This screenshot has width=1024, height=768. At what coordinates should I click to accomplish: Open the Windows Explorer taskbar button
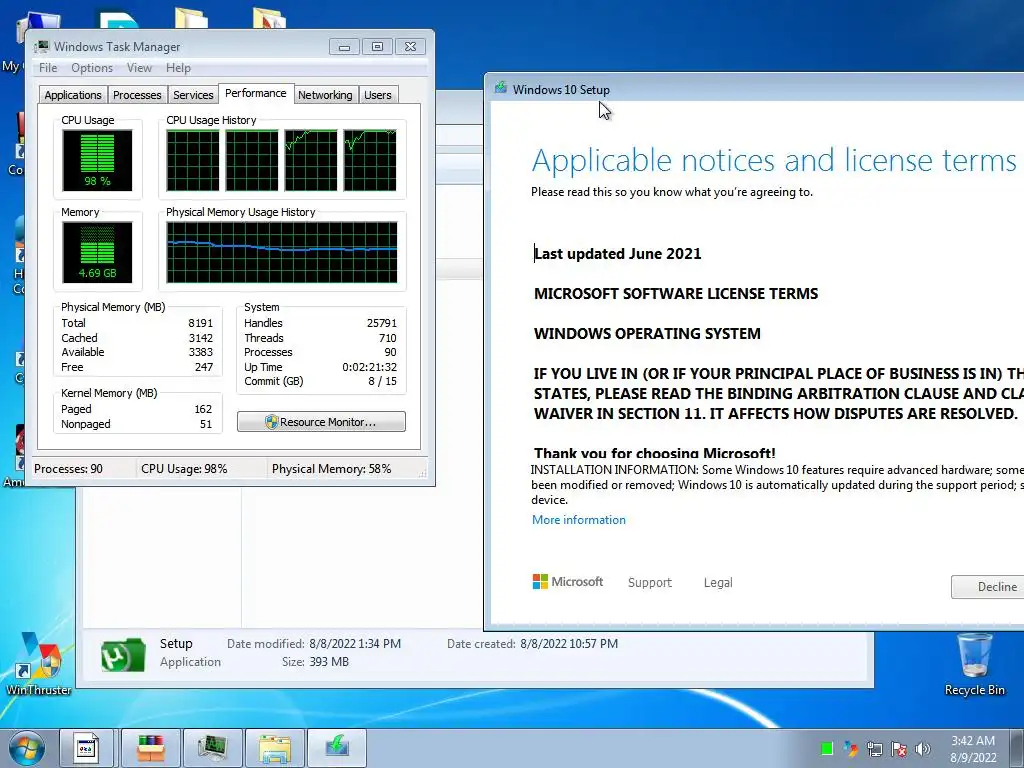[x=274, y=748]
